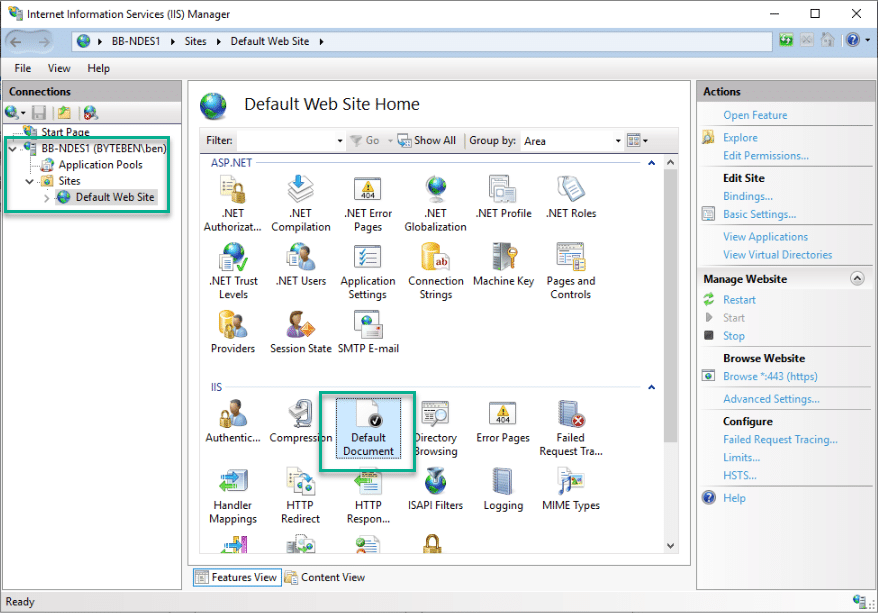Open the .NET Roles feature
The height and width of the screenshot is (613, 878).
[571, 197]
